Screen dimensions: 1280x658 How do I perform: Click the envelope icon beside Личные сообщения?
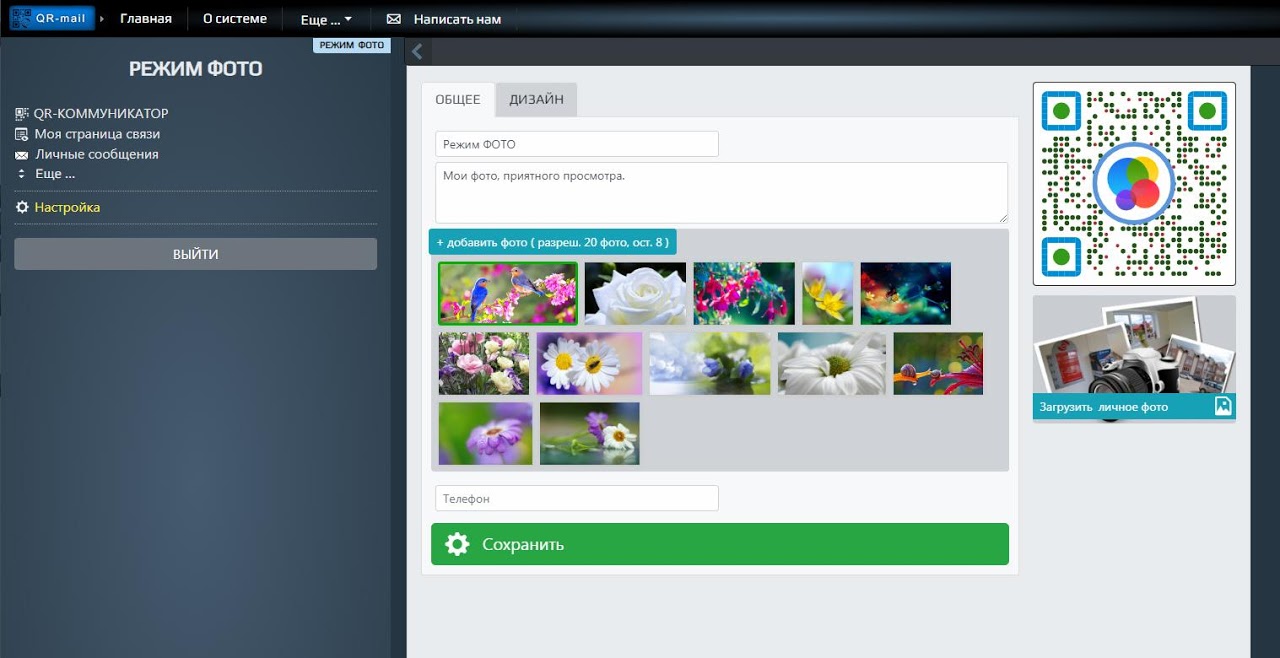click(x=22, y=155)
